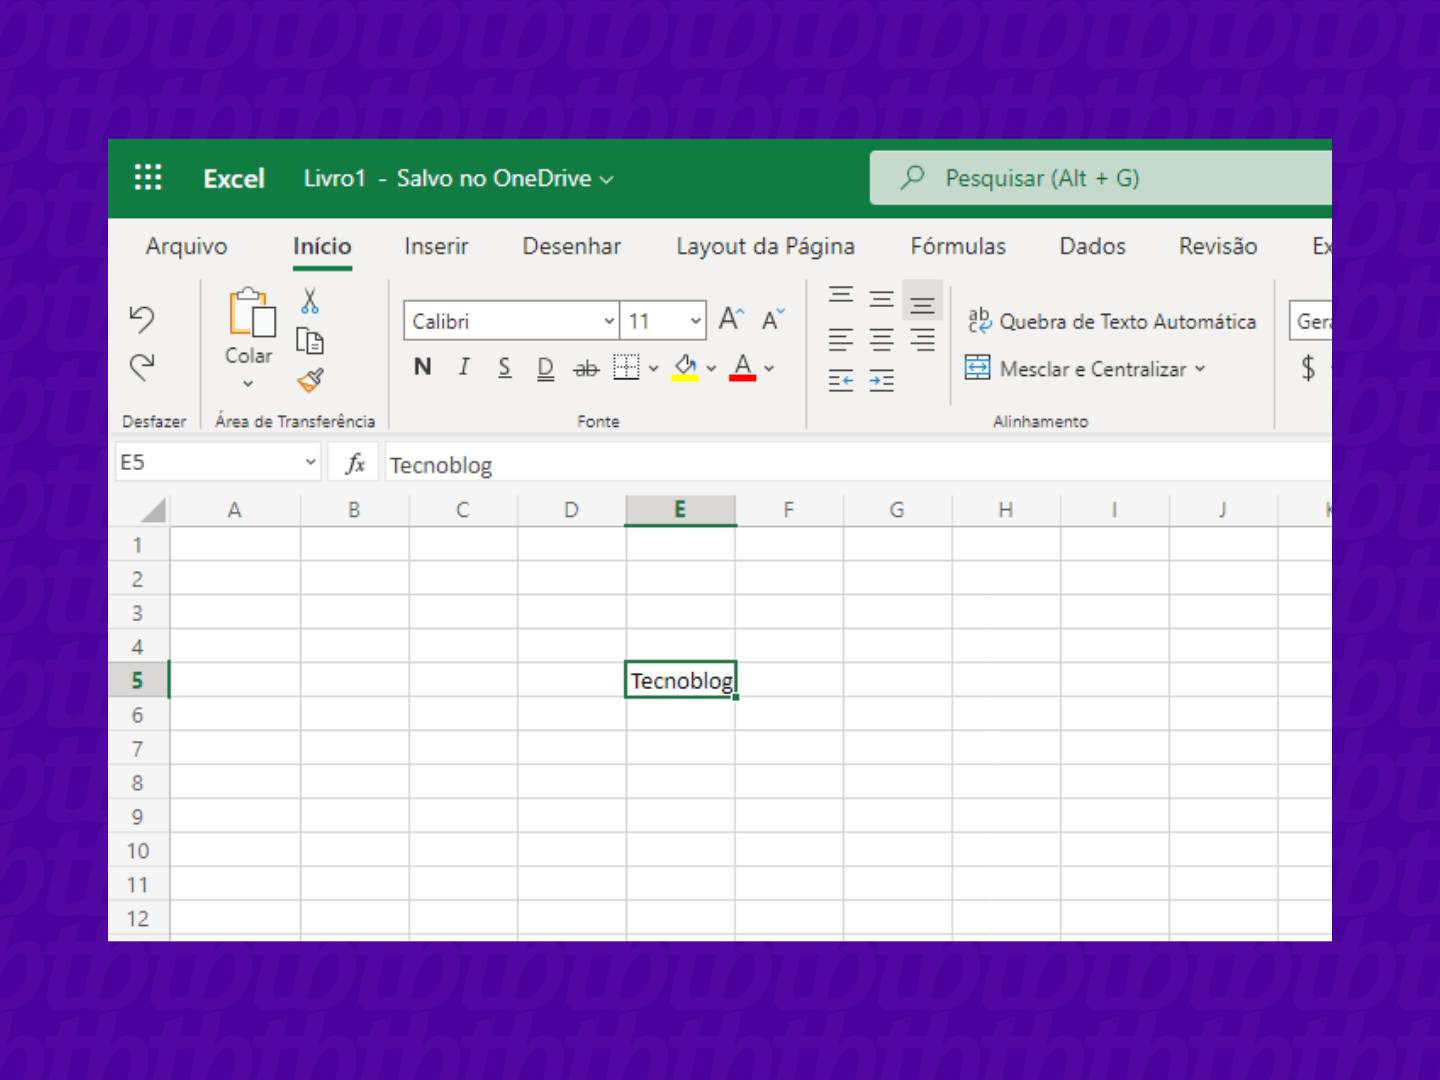Open the font name dropdown
Viewport: 1440px width, 1080px height.
coord(609,321)
